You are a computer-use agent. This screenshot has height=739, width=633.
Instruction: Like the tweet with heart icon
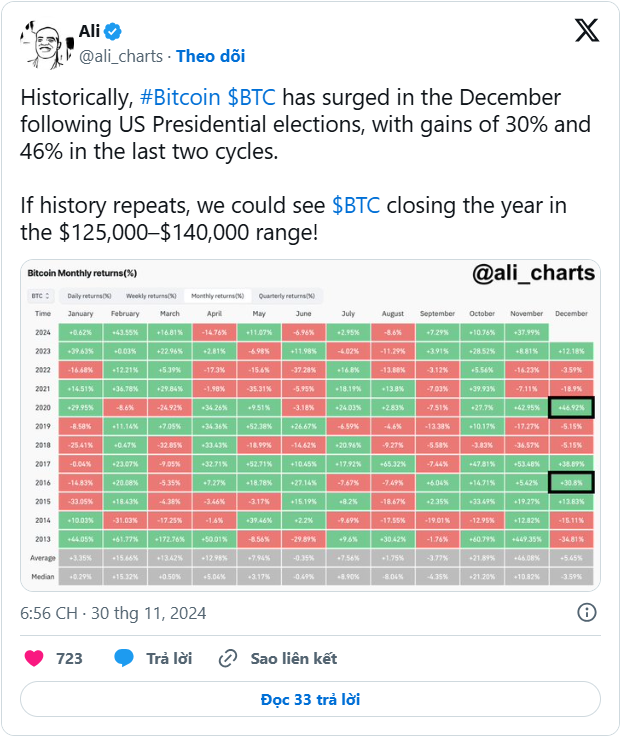[x=34, y=658]
